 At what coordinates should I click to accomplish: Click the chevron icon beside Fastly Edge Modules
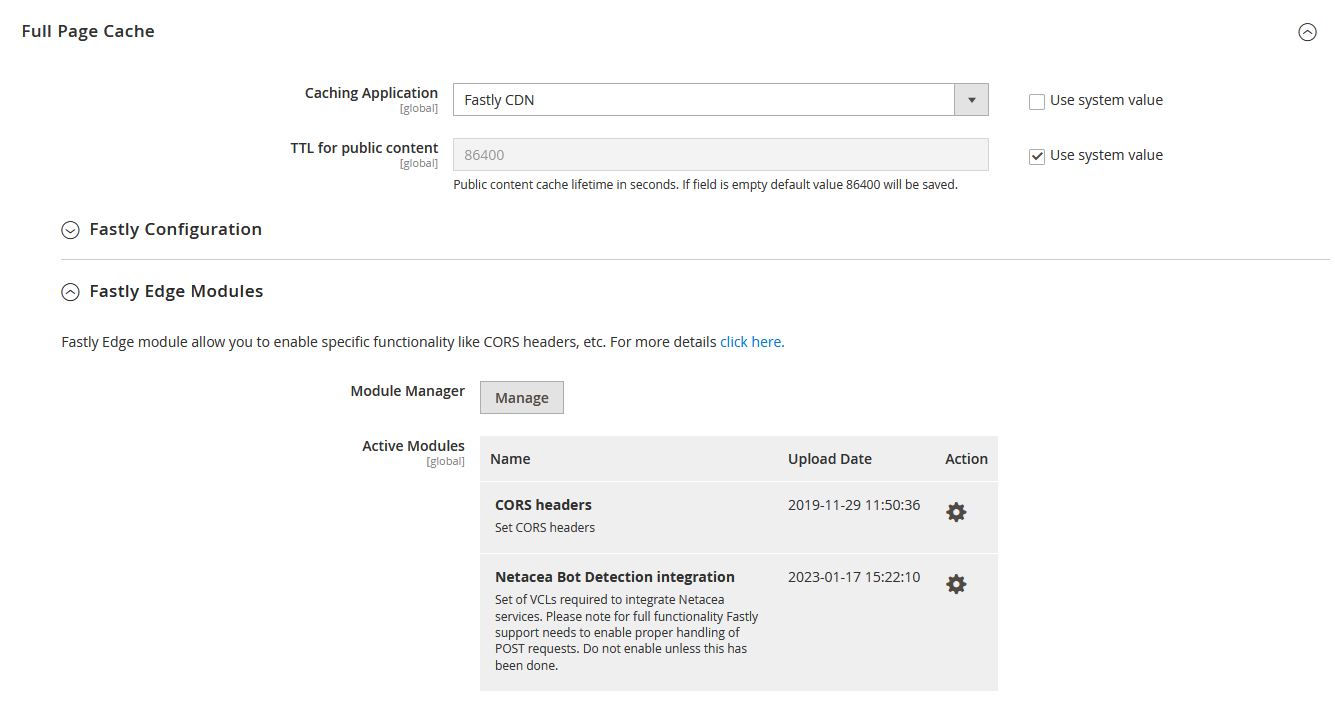pos(70,292)
